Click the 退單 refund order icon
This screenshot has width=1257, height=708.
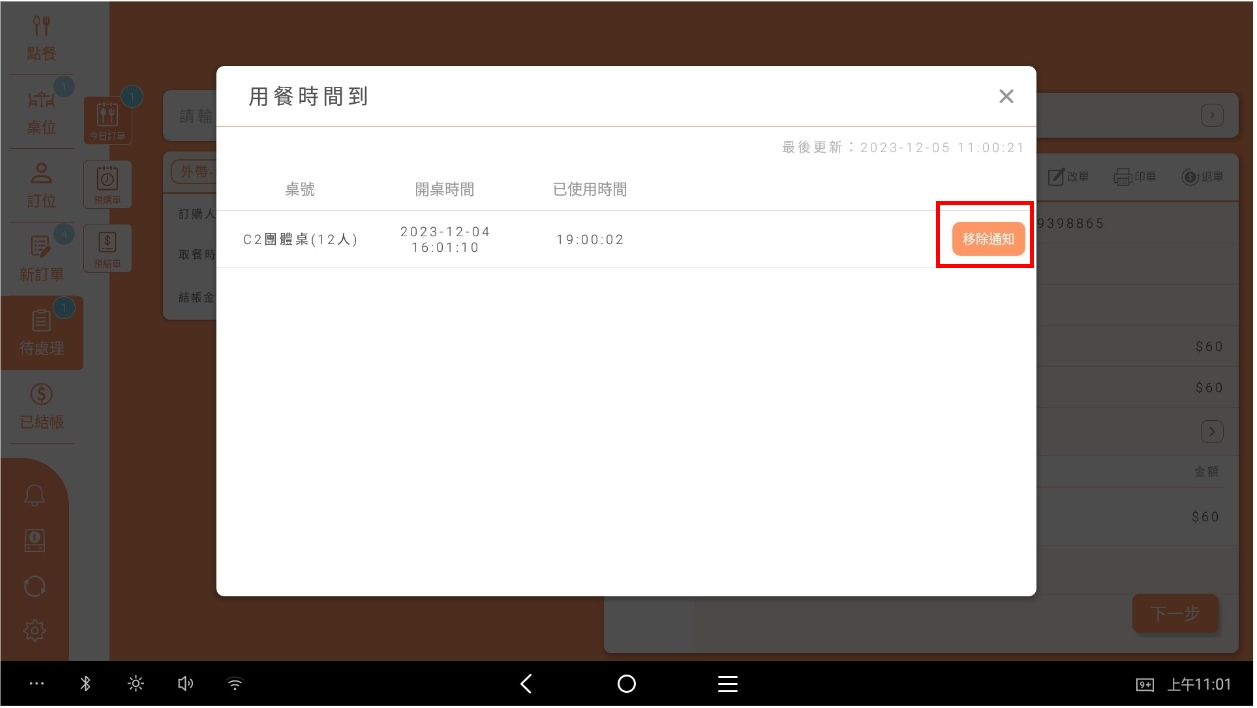click(1202, 177)
